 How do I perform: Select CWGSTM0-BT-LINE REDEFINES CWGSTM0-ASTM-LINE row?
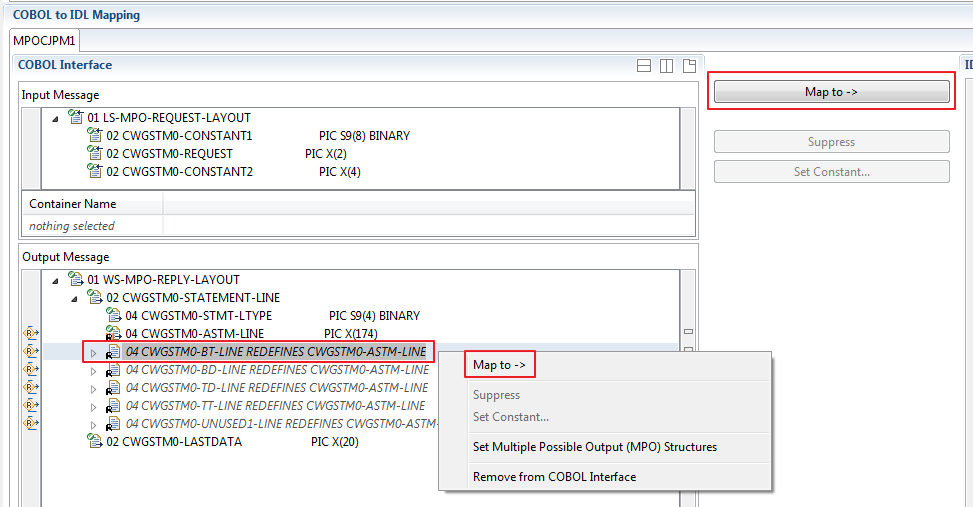point(276,352)
